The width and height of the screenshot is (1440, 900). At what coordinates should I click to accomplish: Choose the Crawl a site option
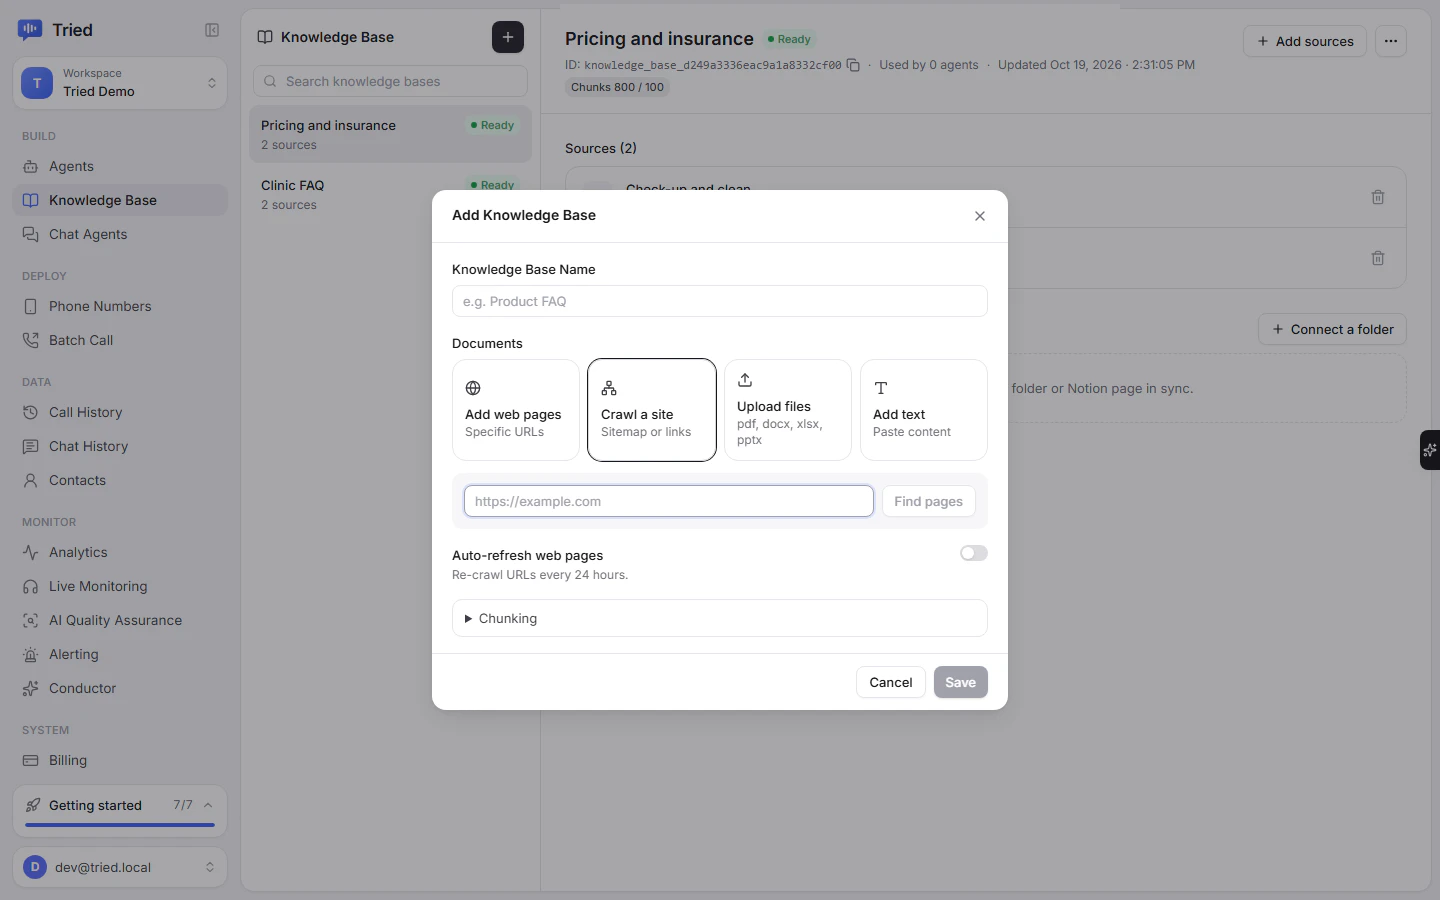point(652,410)
